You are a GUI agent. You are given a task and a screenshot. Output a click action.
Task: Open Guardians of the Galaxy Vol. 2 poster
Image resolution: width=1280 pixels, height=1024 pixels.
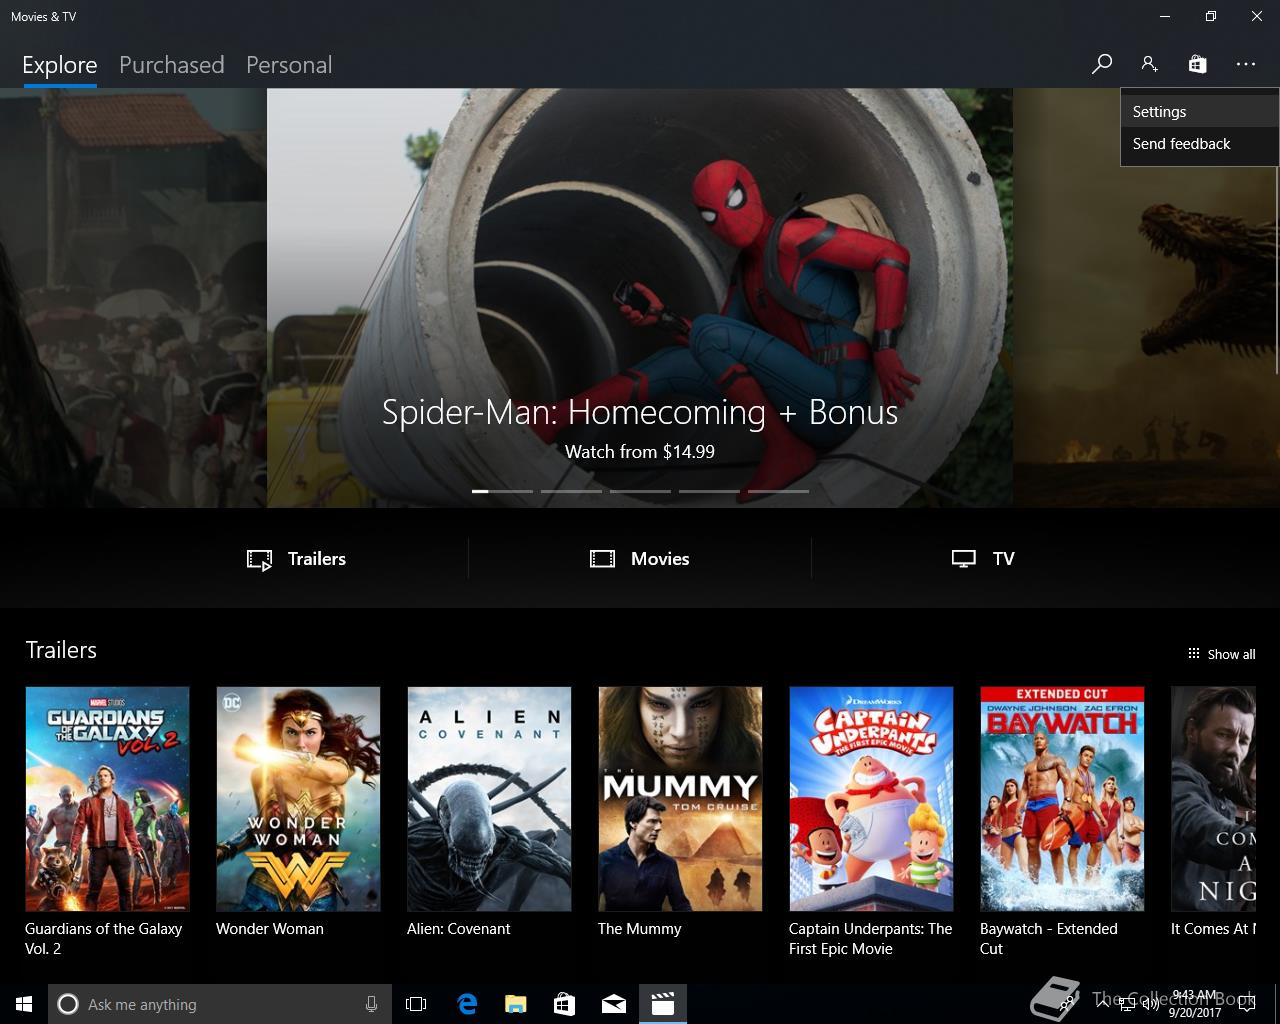[107, 799]
